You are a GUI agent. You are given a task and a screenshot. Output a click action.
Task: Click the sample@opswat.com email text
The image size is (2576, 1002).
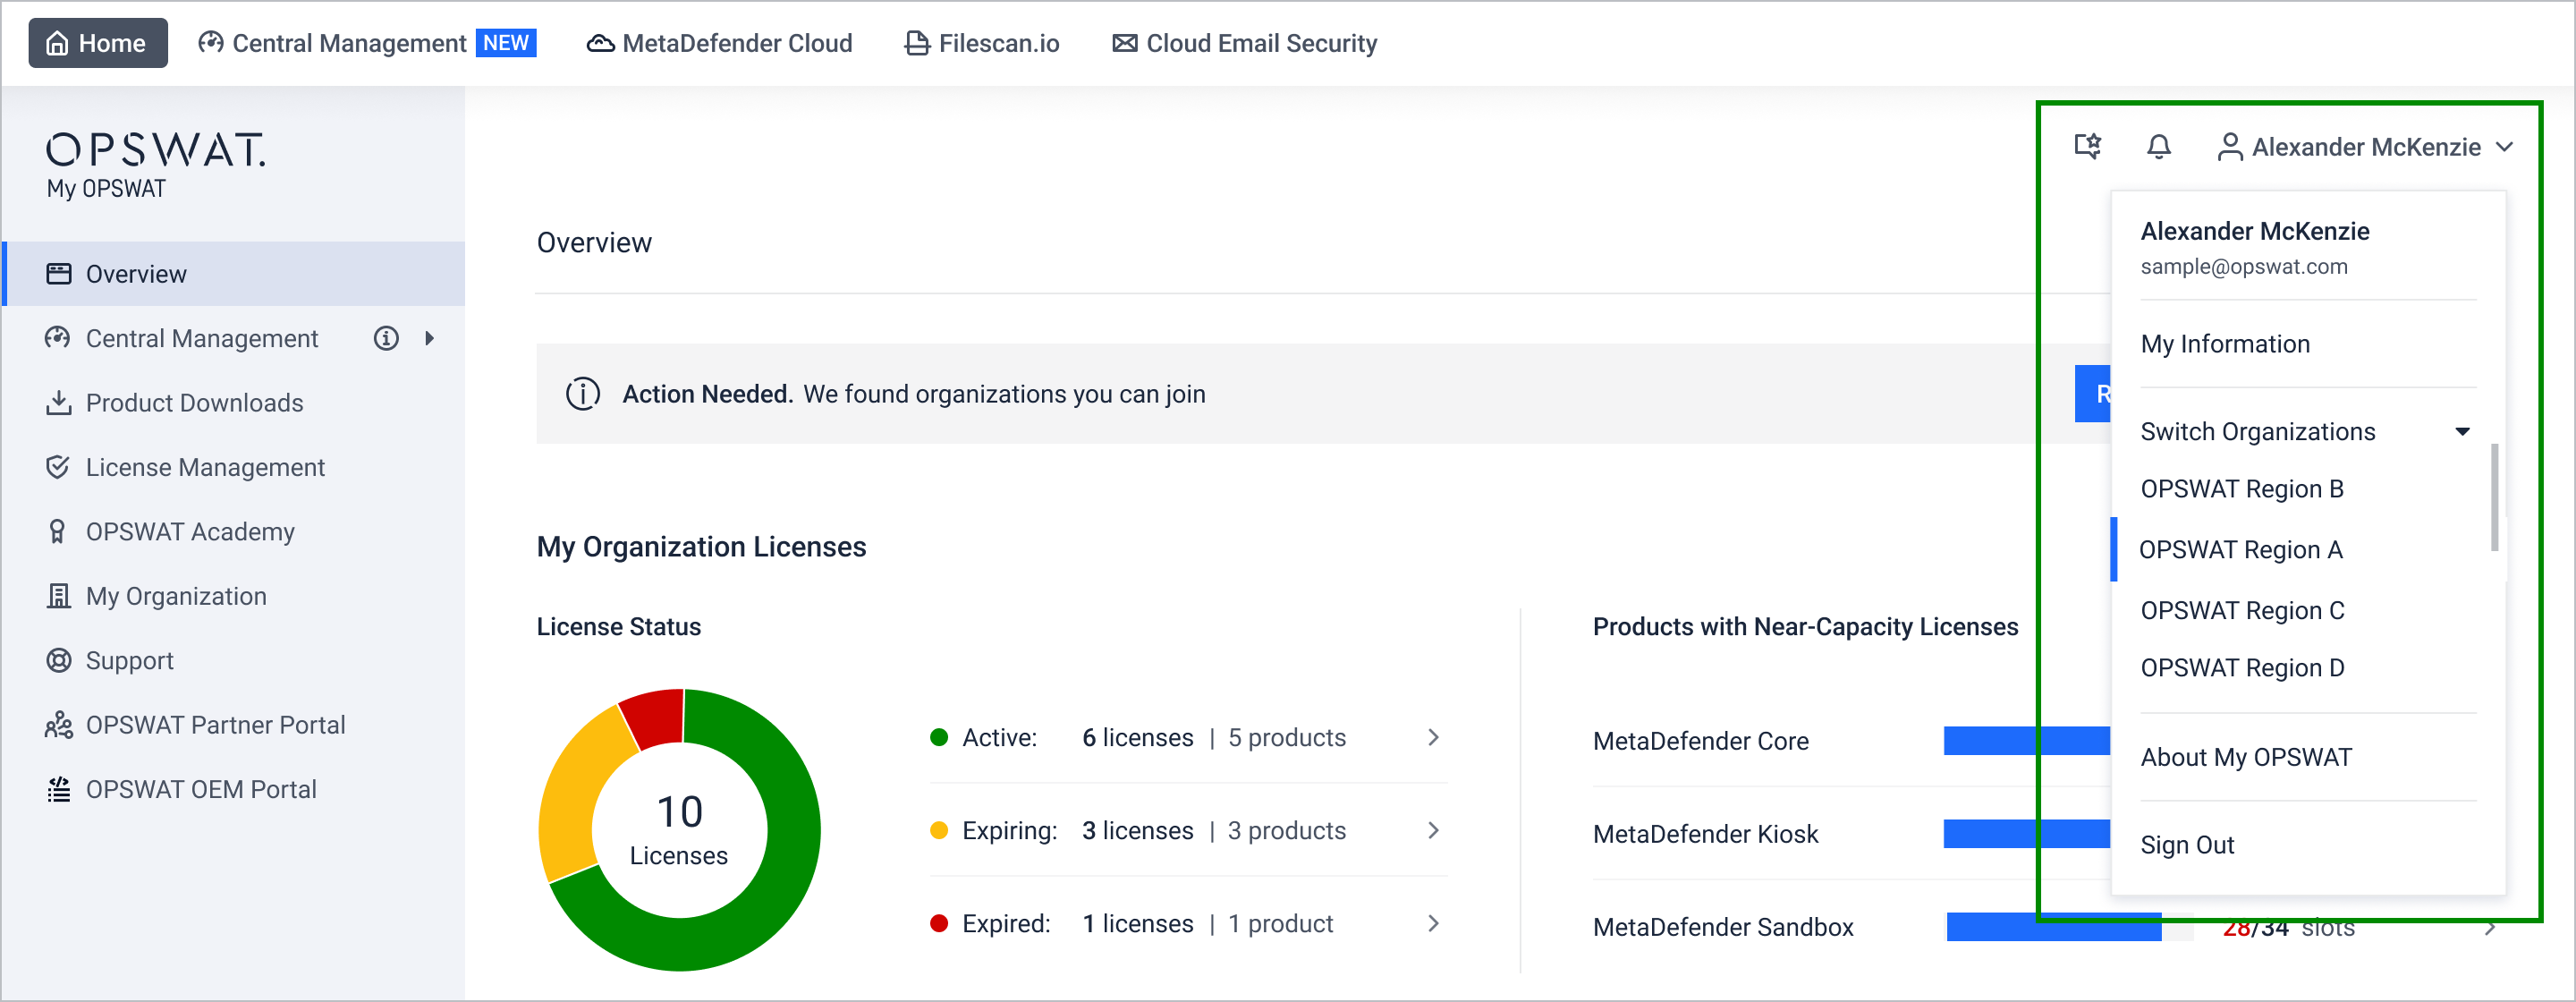pyautogui.click(x=2243, y=267)
